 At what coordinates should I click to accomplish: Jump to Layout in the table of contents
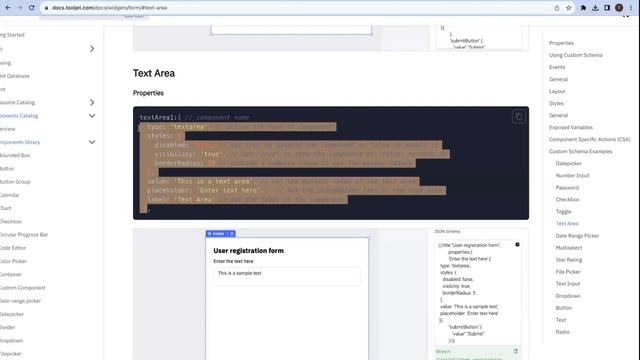[557, 91]
